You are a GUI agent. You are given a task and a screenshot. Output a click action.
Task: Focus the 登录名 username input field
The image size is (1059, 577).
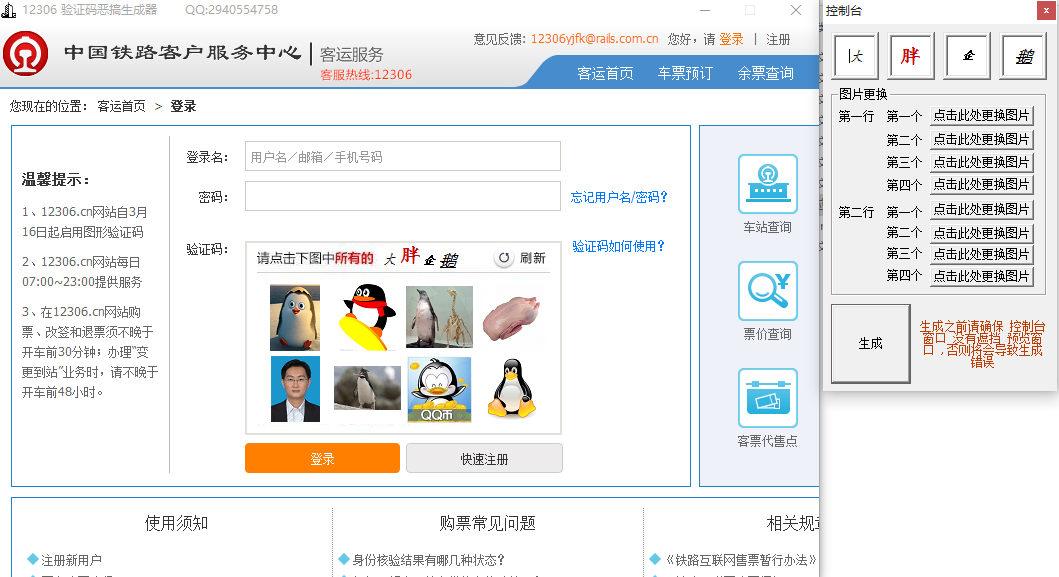click(x=403, y=156)
